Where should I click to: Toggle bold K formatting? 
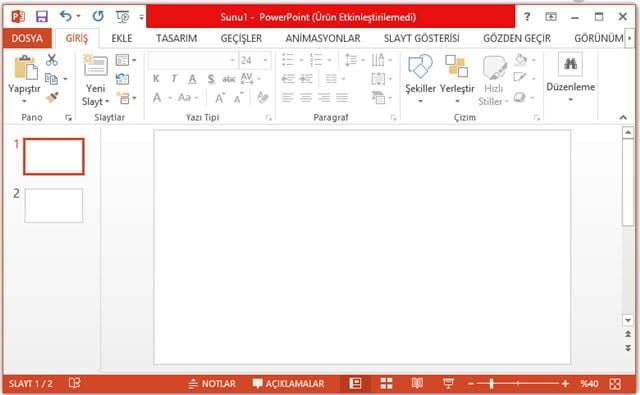click(x=156, y=78)
